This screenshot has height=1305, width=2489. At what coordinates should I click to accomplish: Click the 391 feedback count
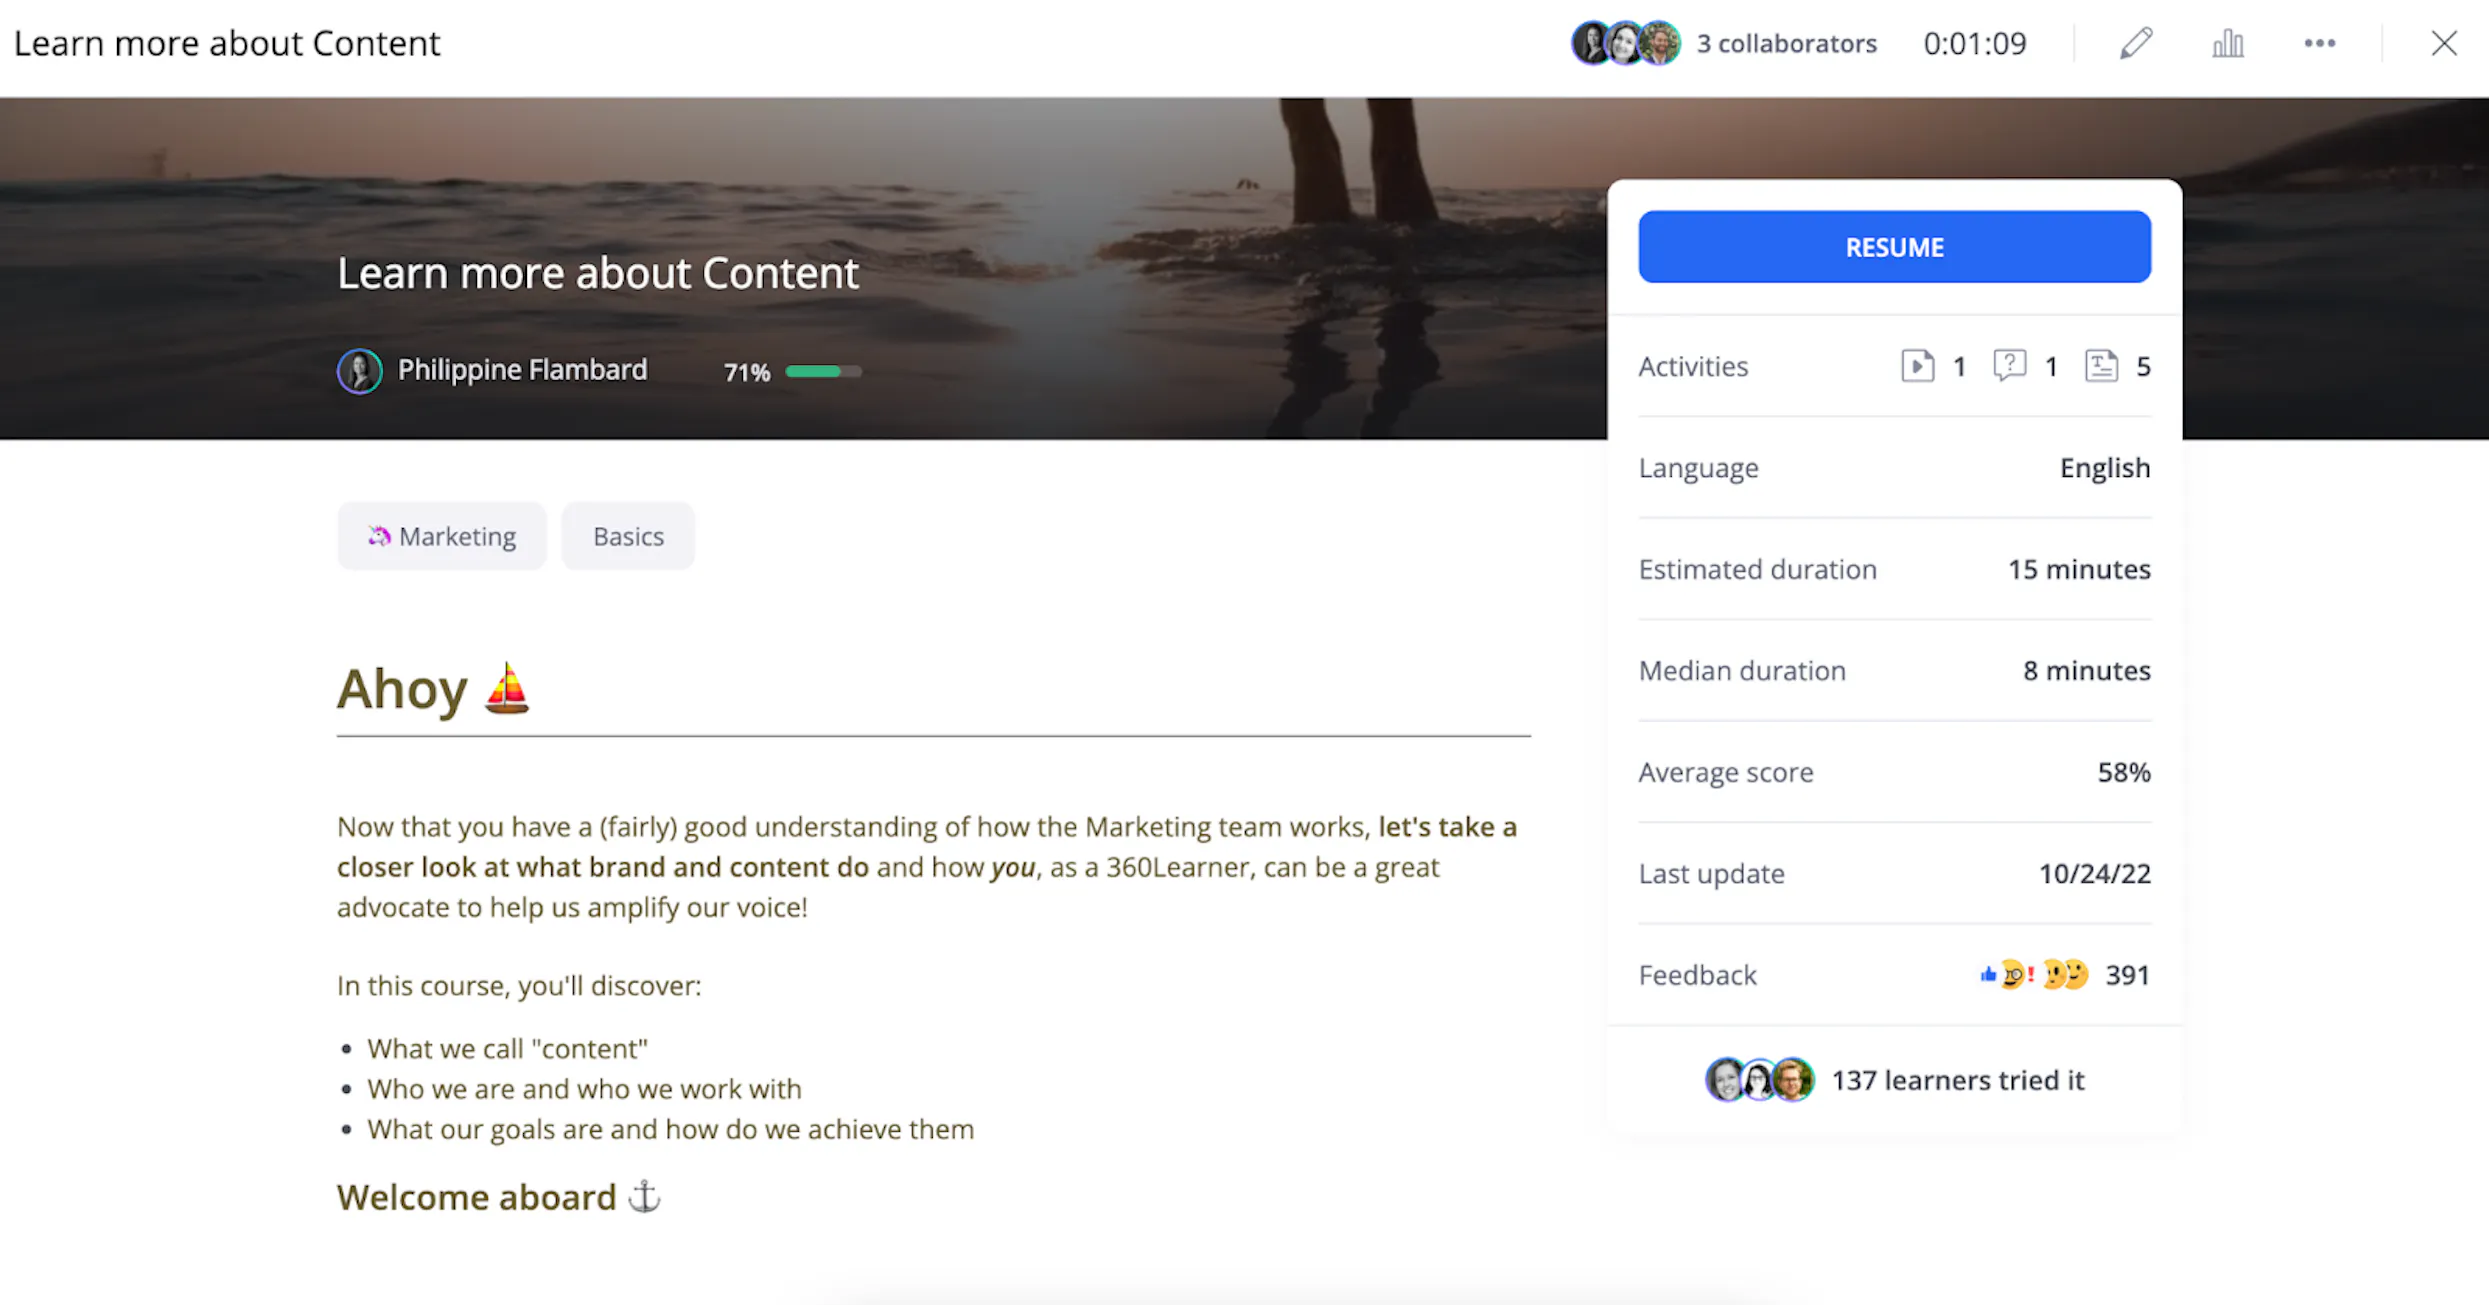click(2127, 975)
